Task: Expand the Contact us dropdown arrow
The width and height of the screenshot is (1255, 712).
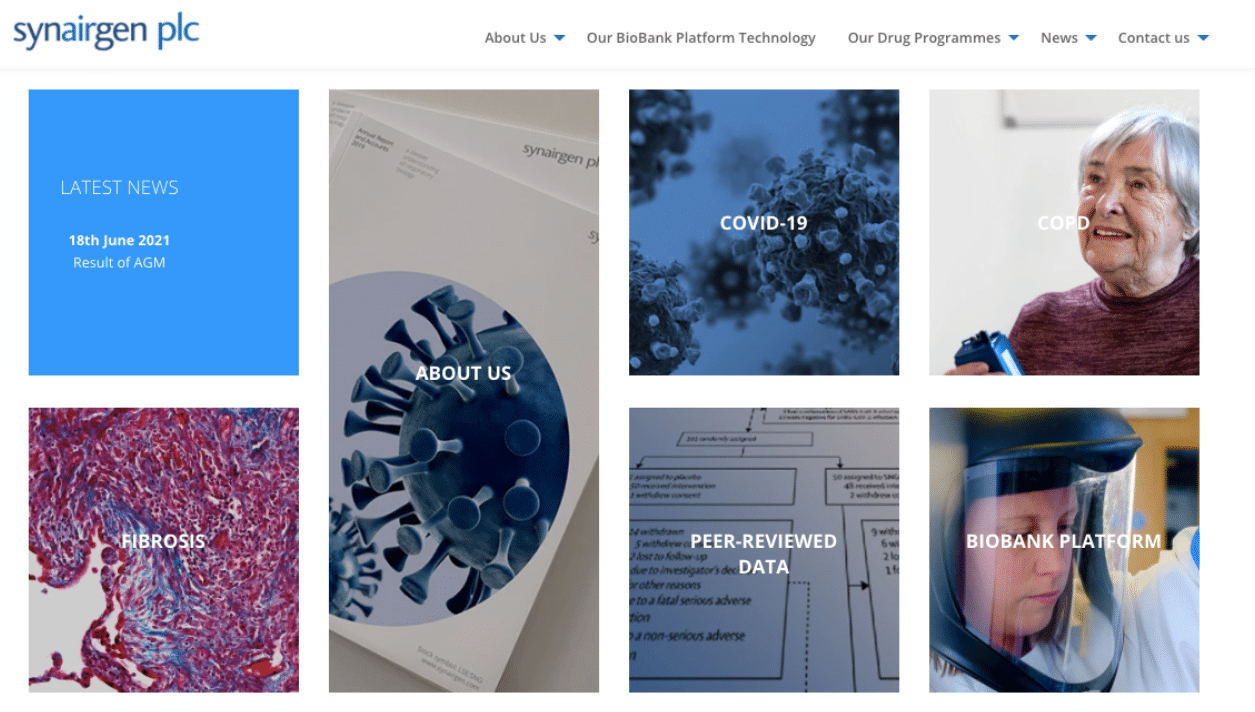Action: [x=1203, y=38]
